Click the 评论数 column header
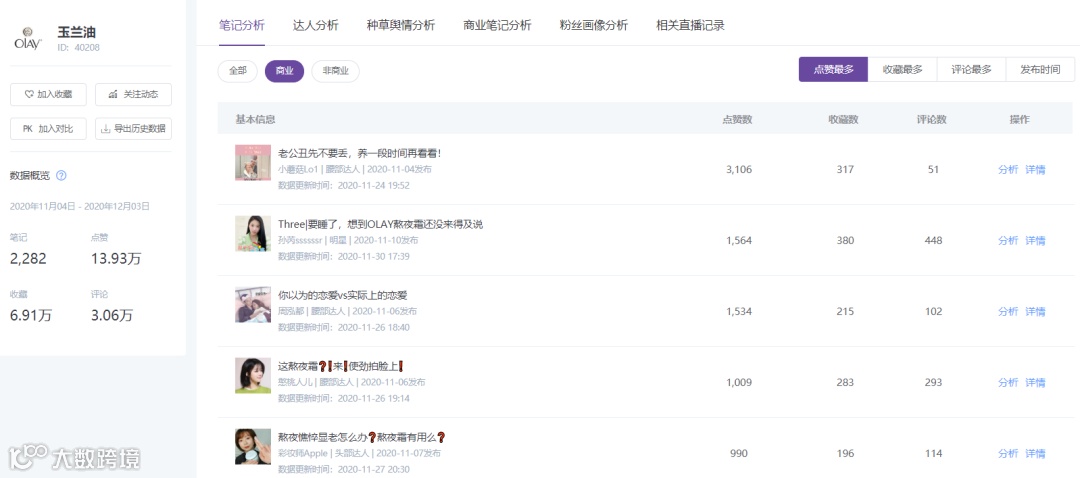The image size is (1080, 478). click(931, 119)
